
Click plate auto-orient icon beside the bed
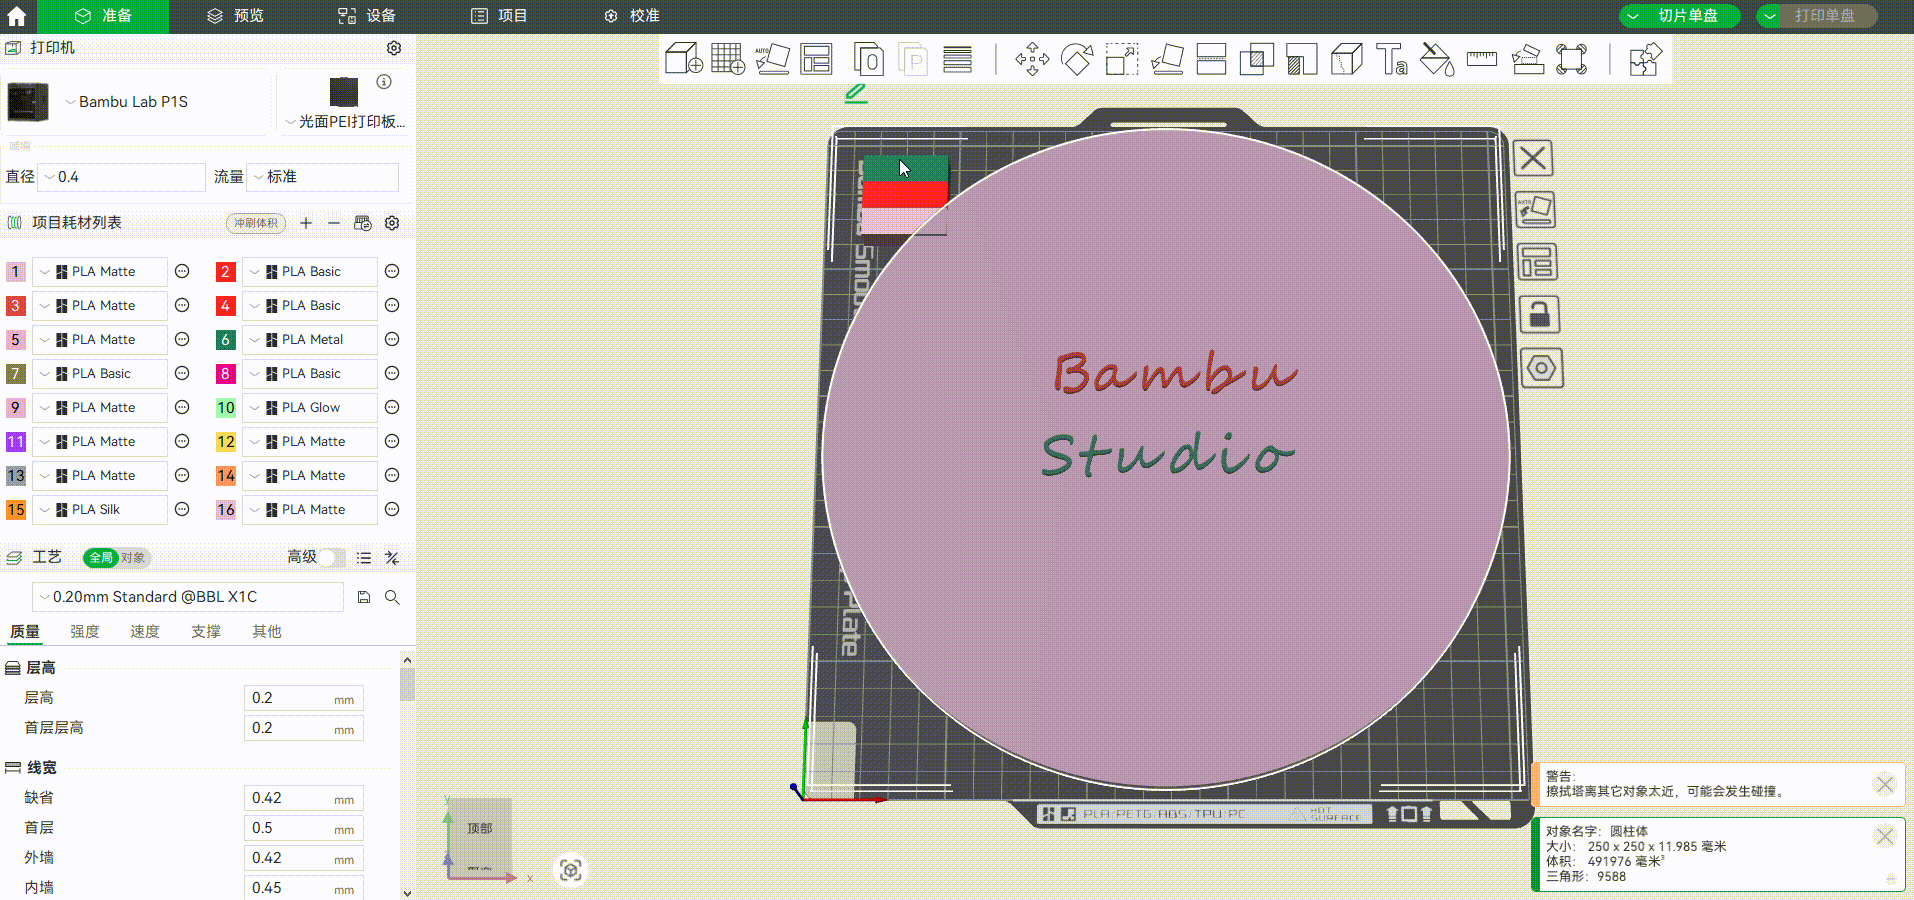click(x=1536, y=210)
